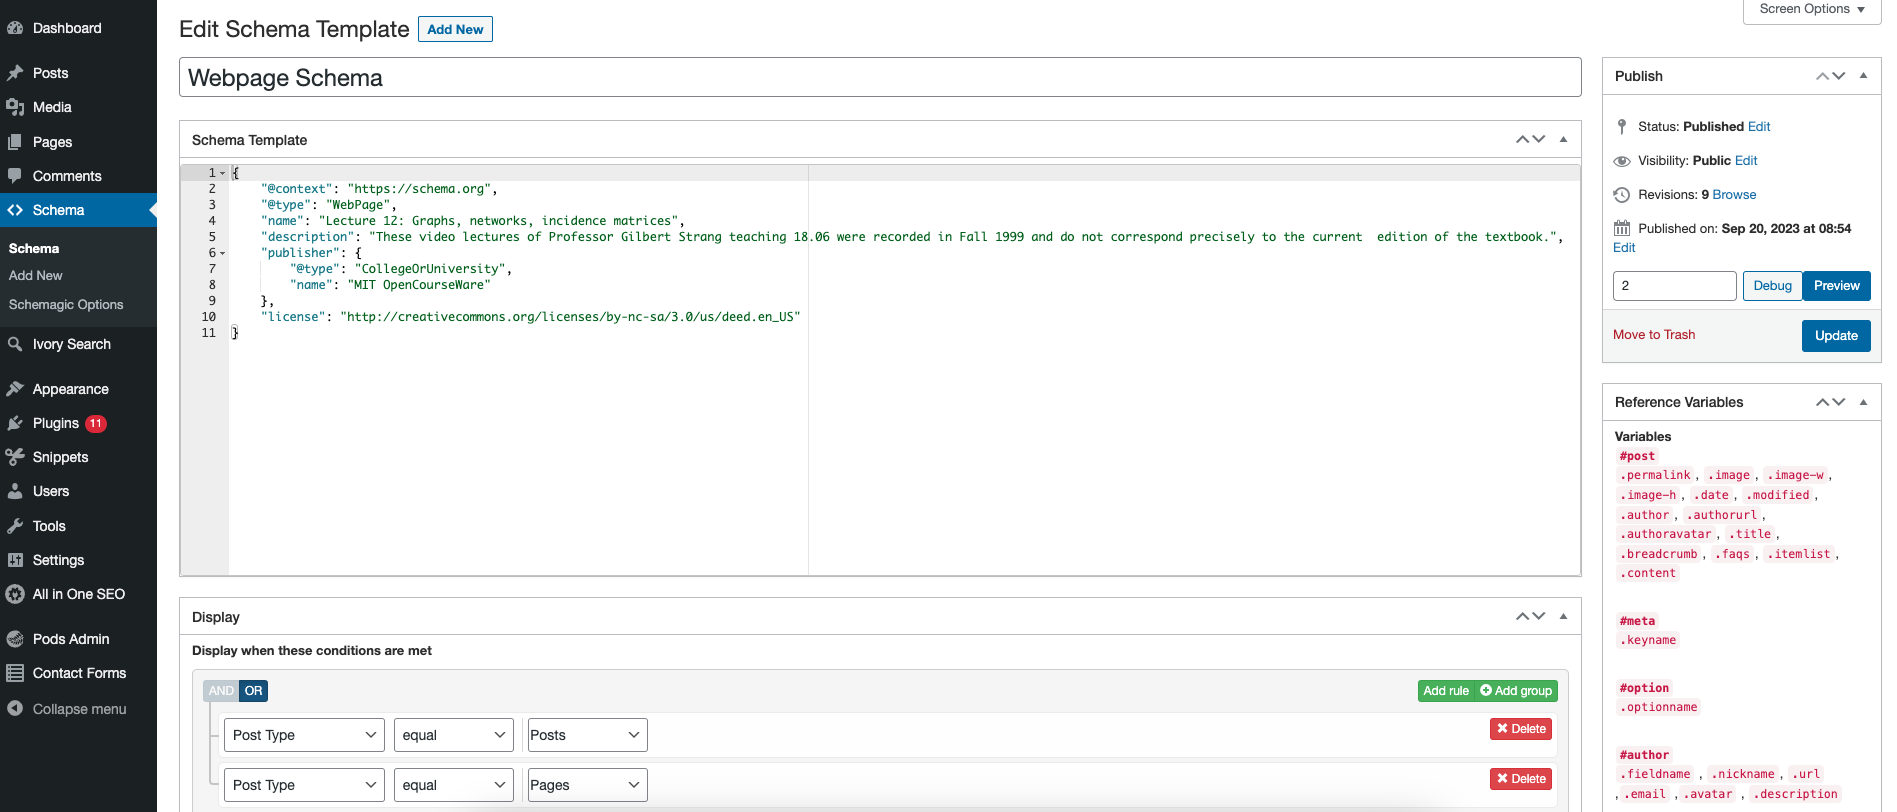Click the Users person icon
This screenshot has height=812, width=1897.
point(15,491)
